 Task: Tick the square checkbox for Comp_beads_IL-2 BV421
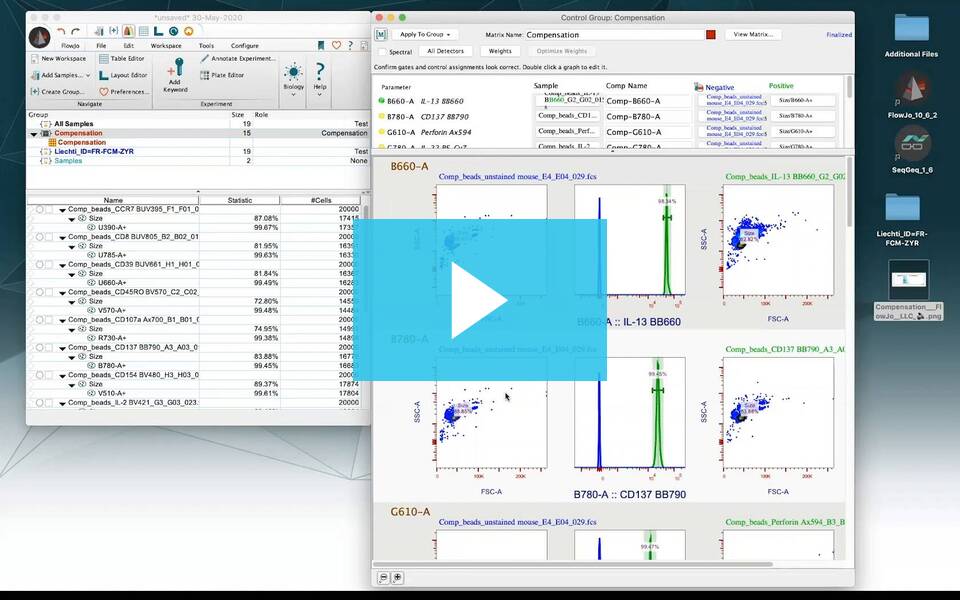tap(49, 403)
